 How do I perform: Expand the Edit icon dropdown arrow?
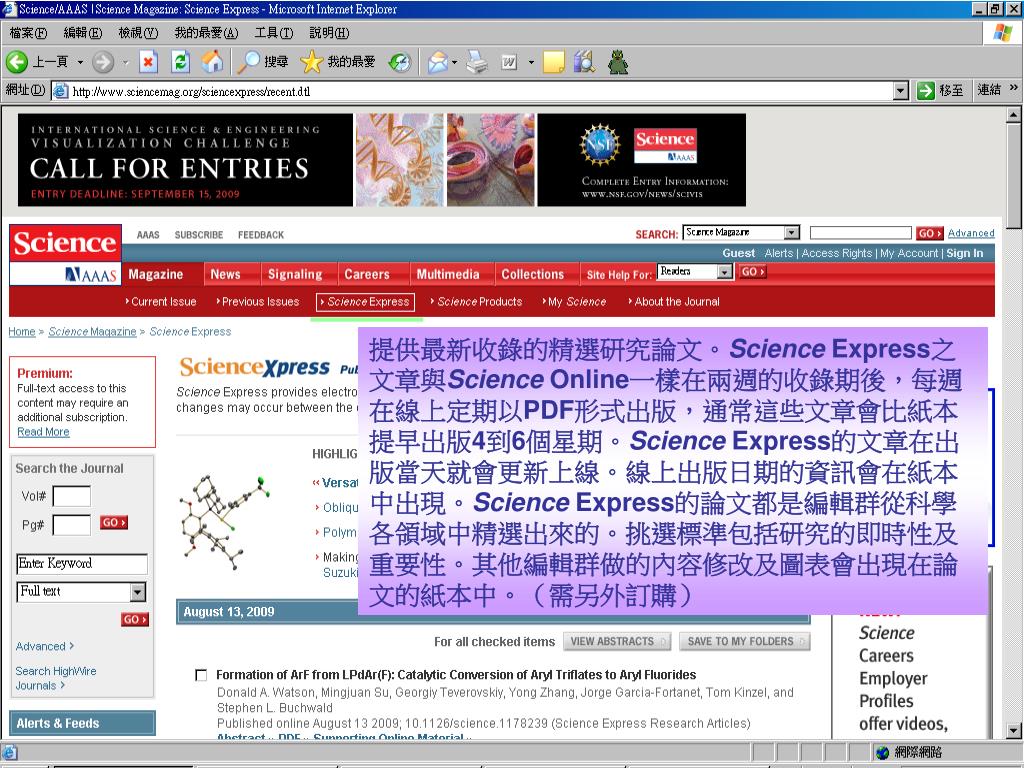(531, 63)
